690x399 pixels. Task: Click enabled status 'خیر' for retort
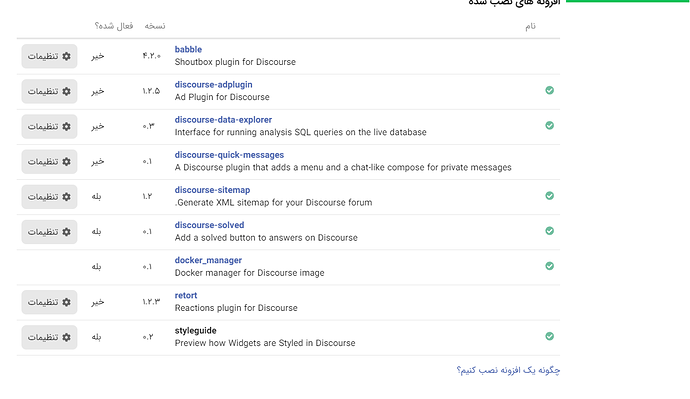98,302
